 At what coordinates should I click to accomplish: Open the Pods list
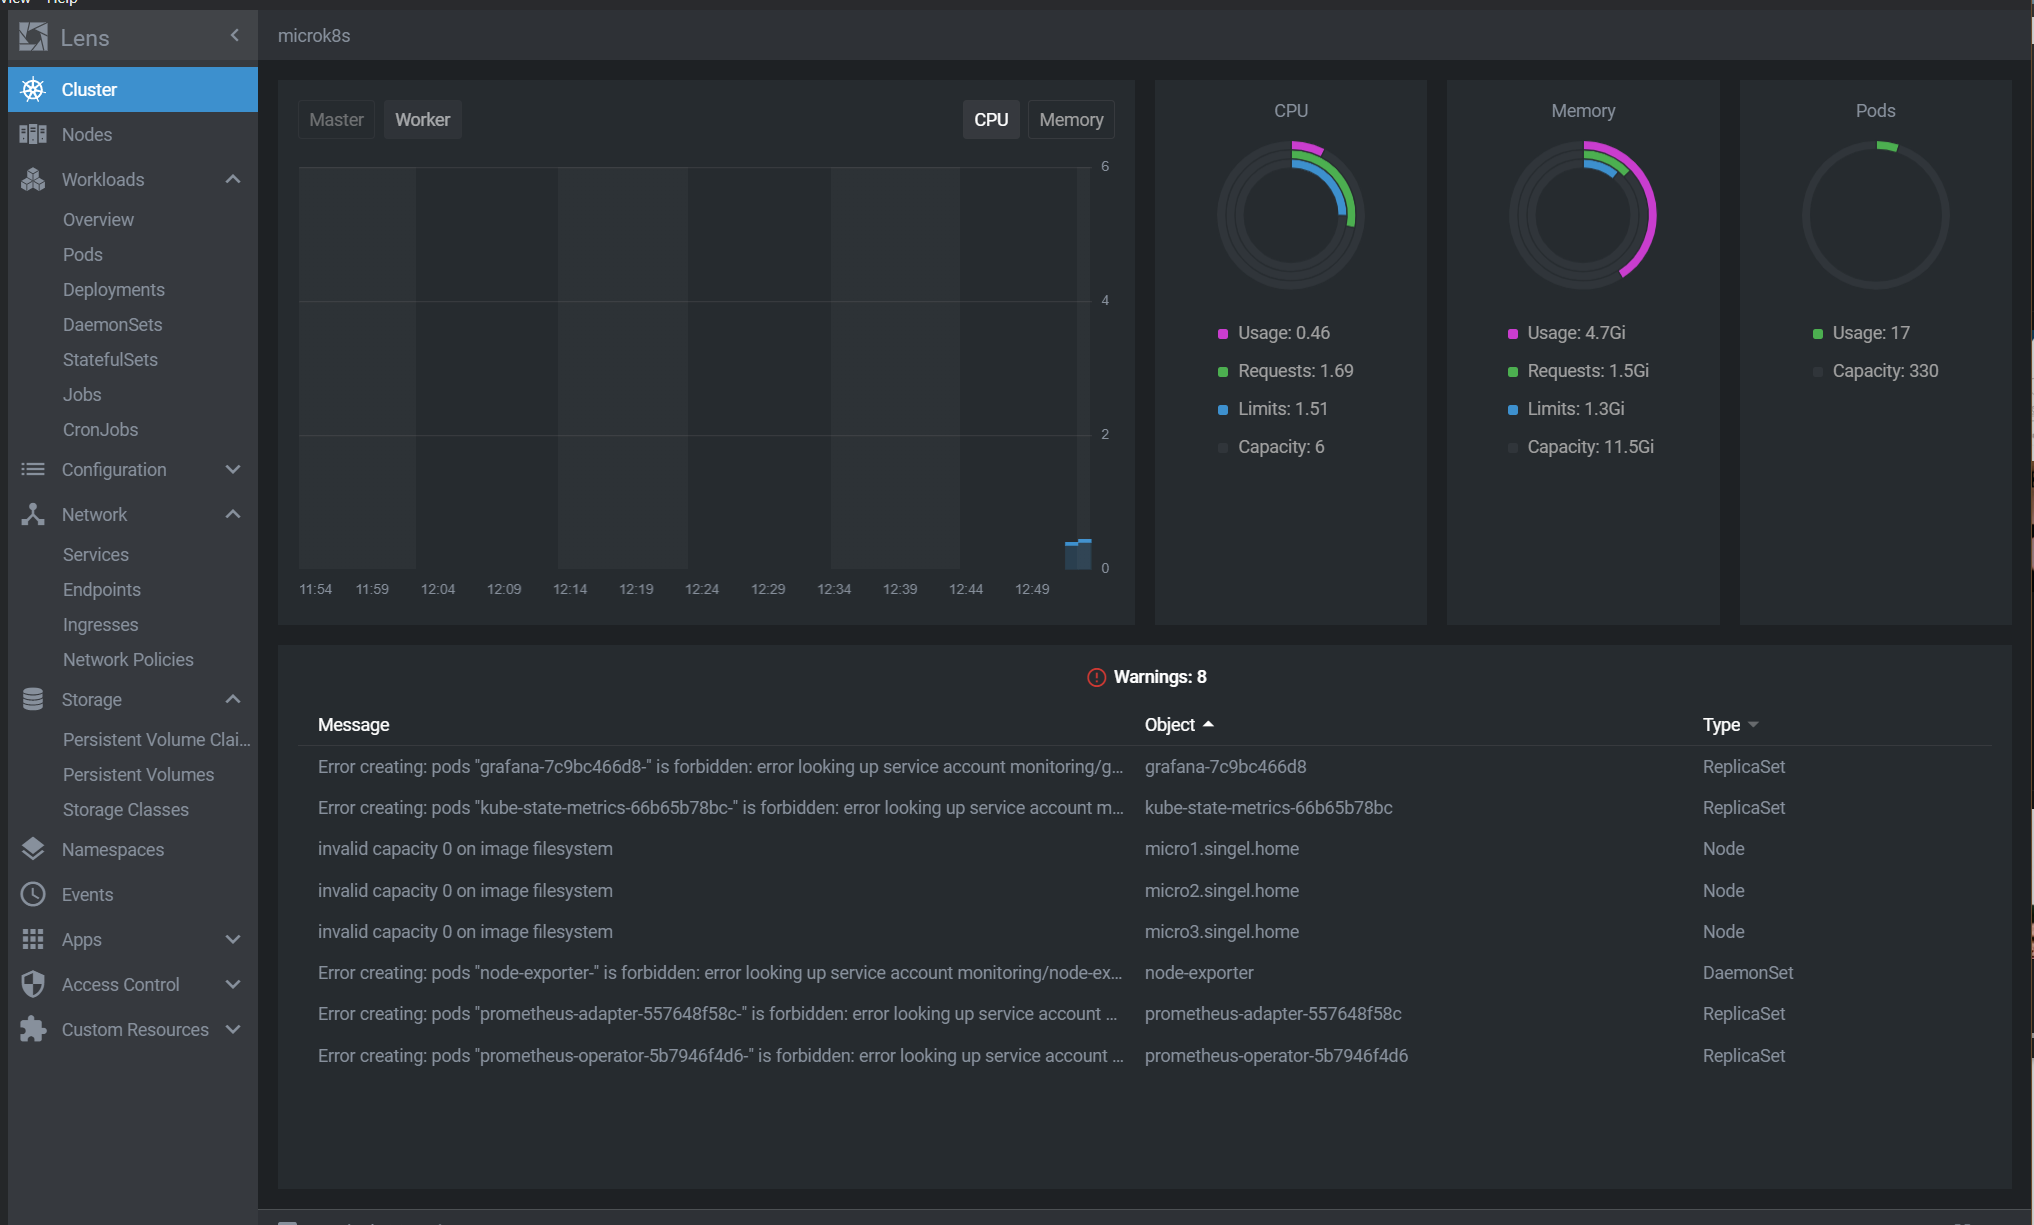(x=82, y=254)
